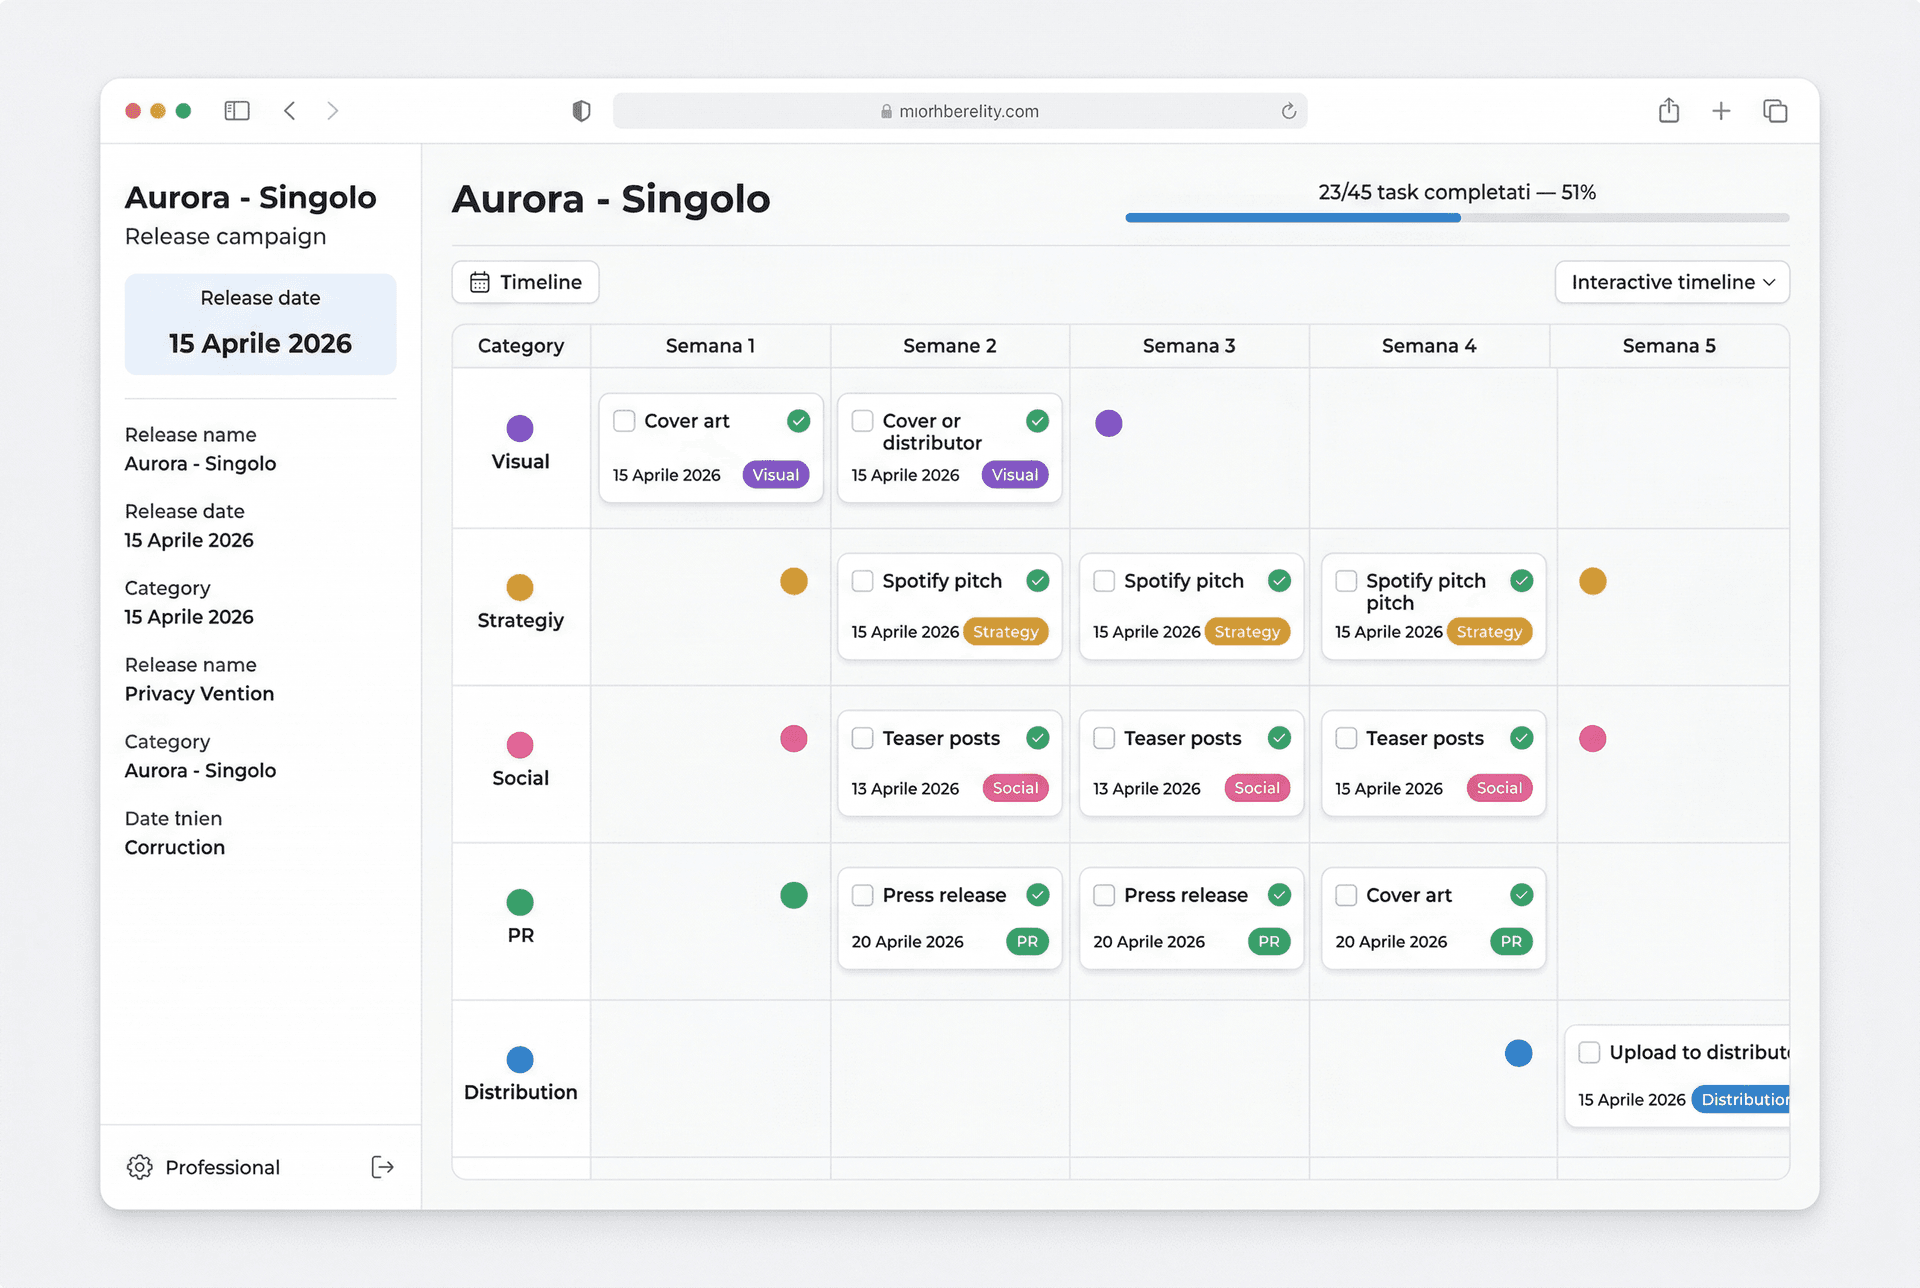Screen dimensions: 1920x1288
Task: Select the Semana 3 column header
Action: [x=1189, y=345]
